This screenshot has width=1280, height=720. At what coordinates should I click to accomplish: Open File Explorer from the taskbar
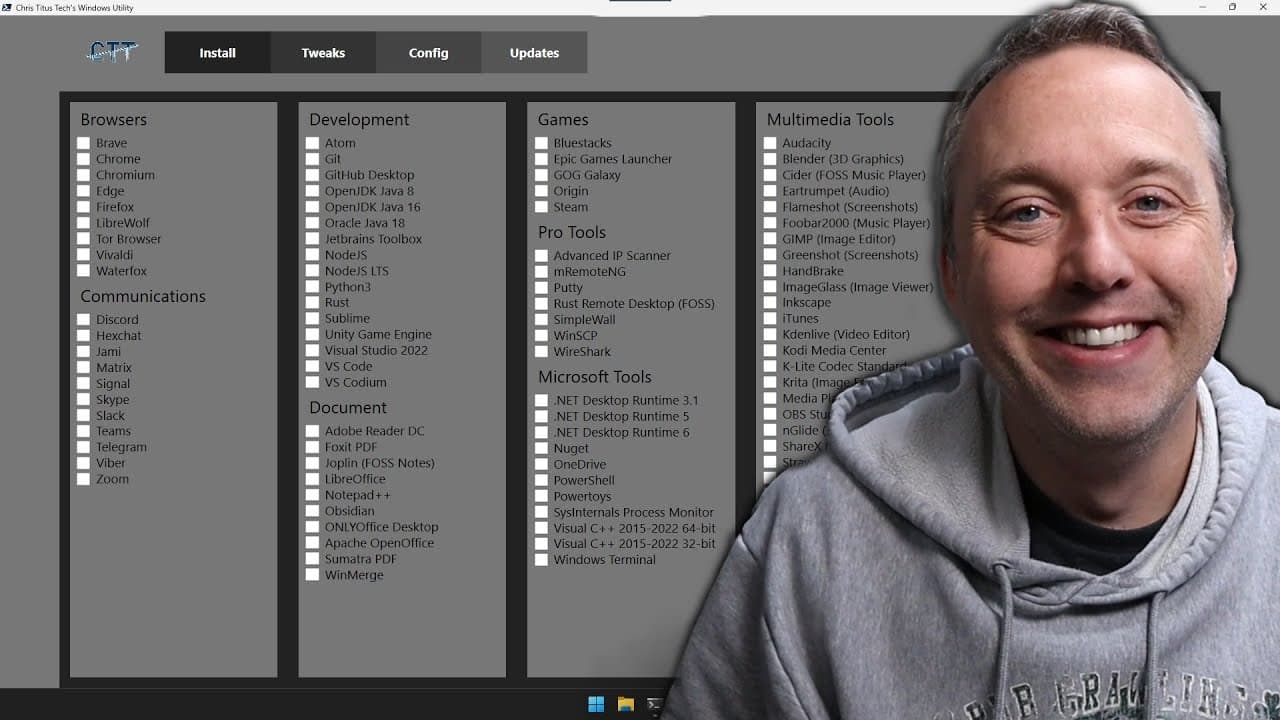click(626, 704)
